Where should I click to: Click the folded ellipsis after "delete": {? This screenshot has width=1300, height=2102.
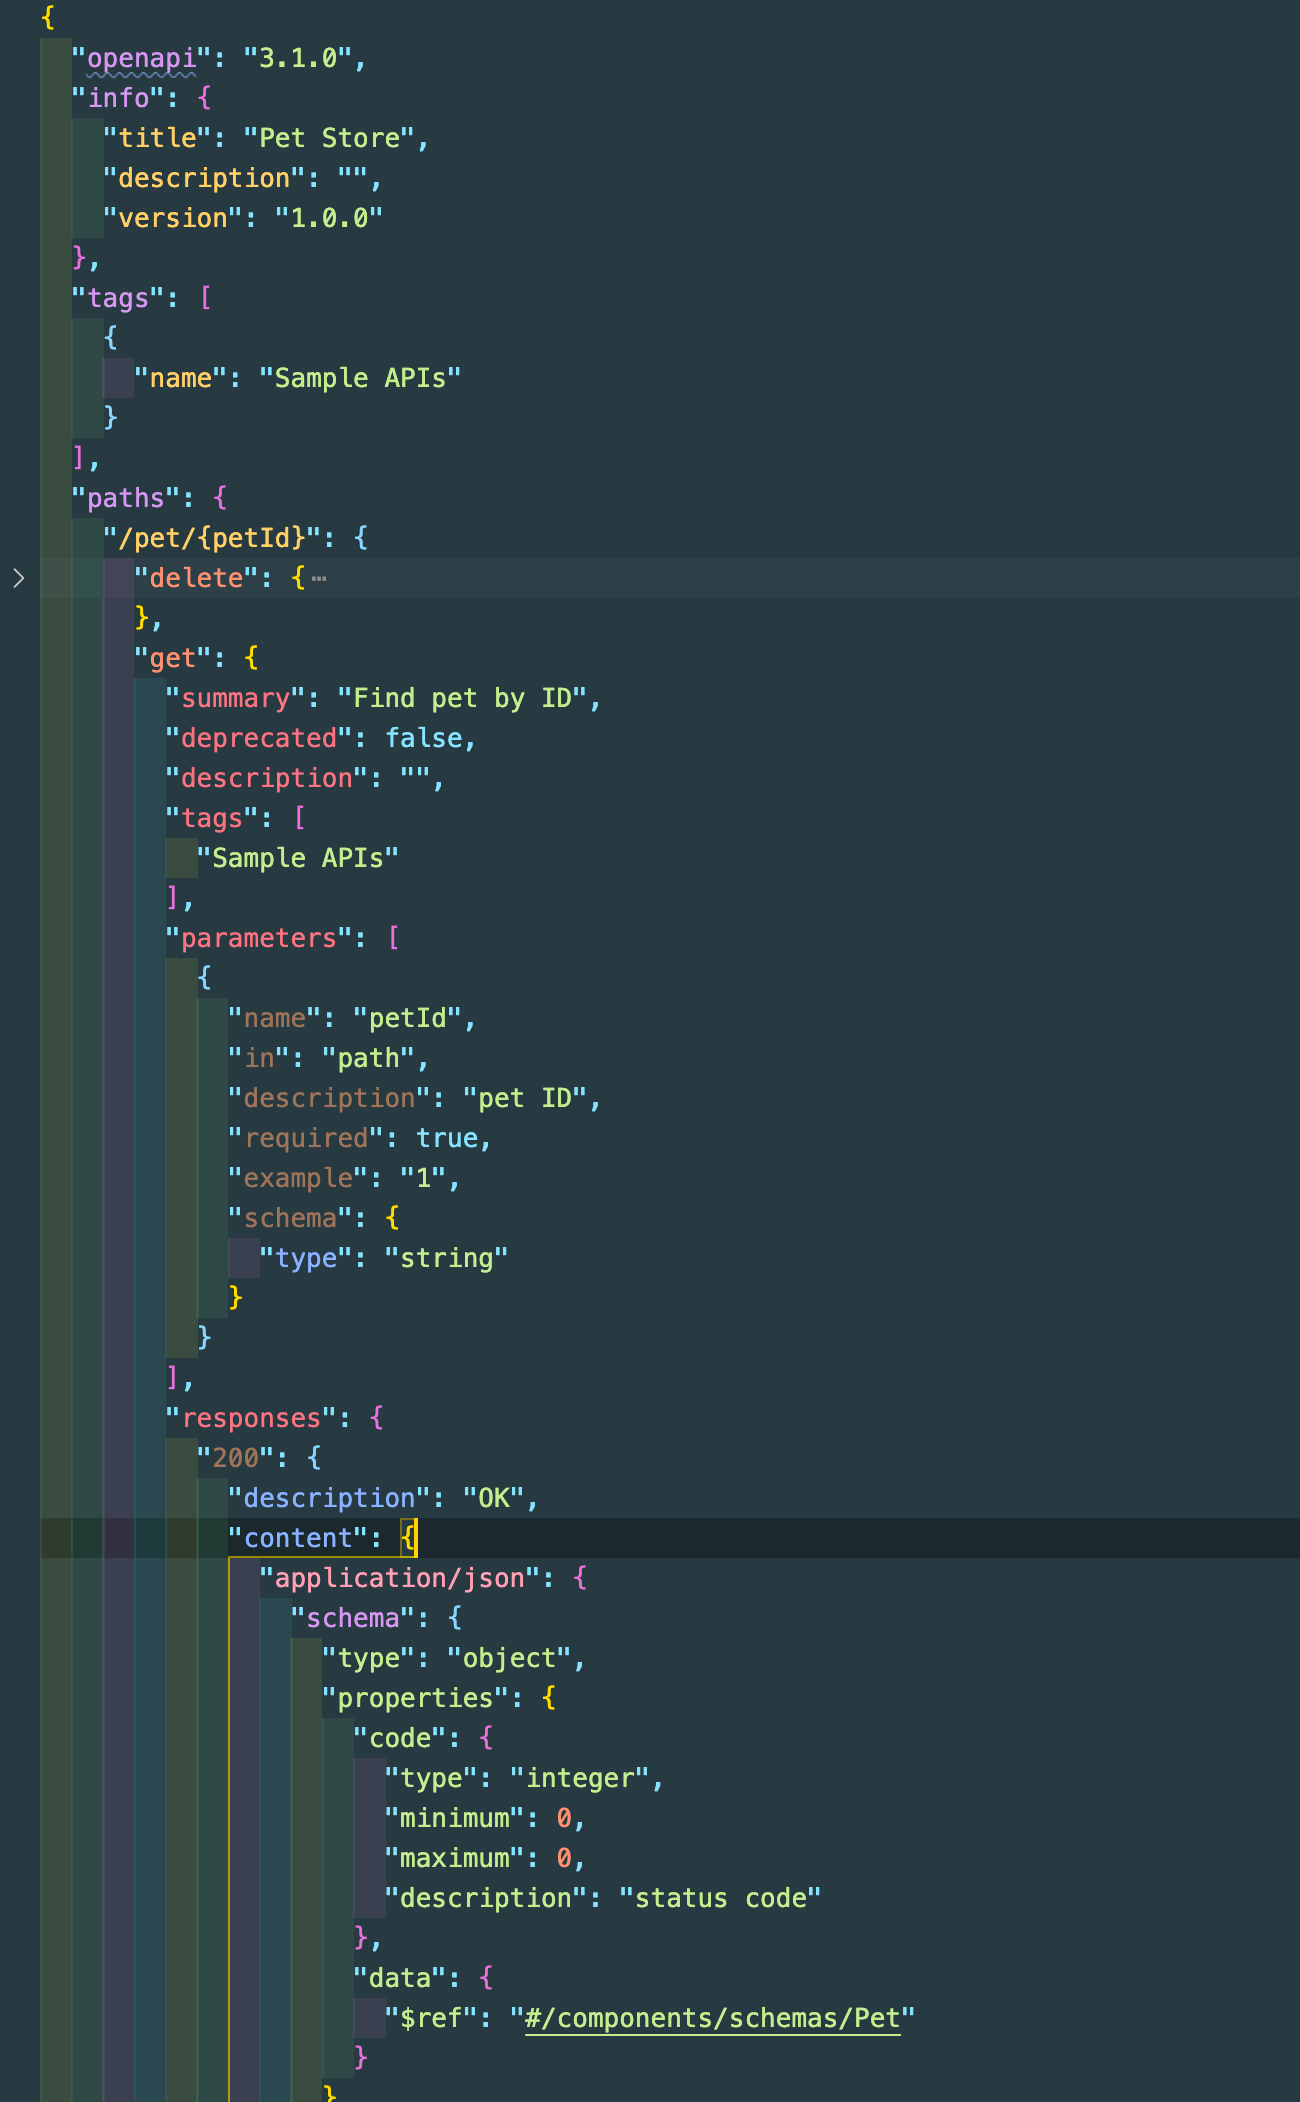[x=319, y=578]
